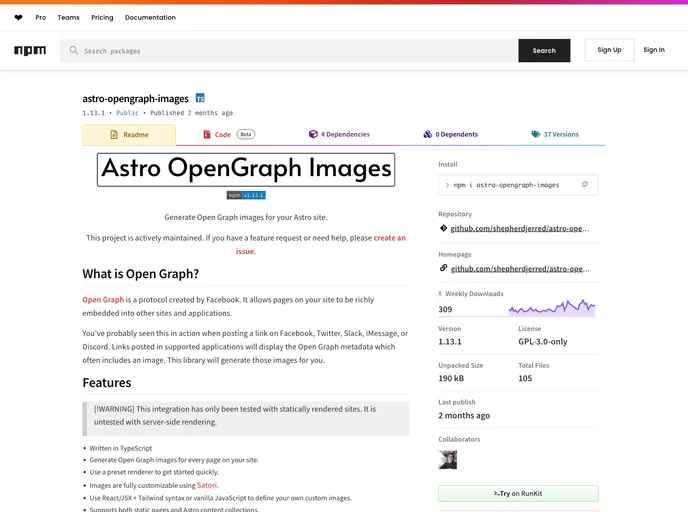Click the npm heart icon
688x512 pixels.
click(x=18, y=18)
